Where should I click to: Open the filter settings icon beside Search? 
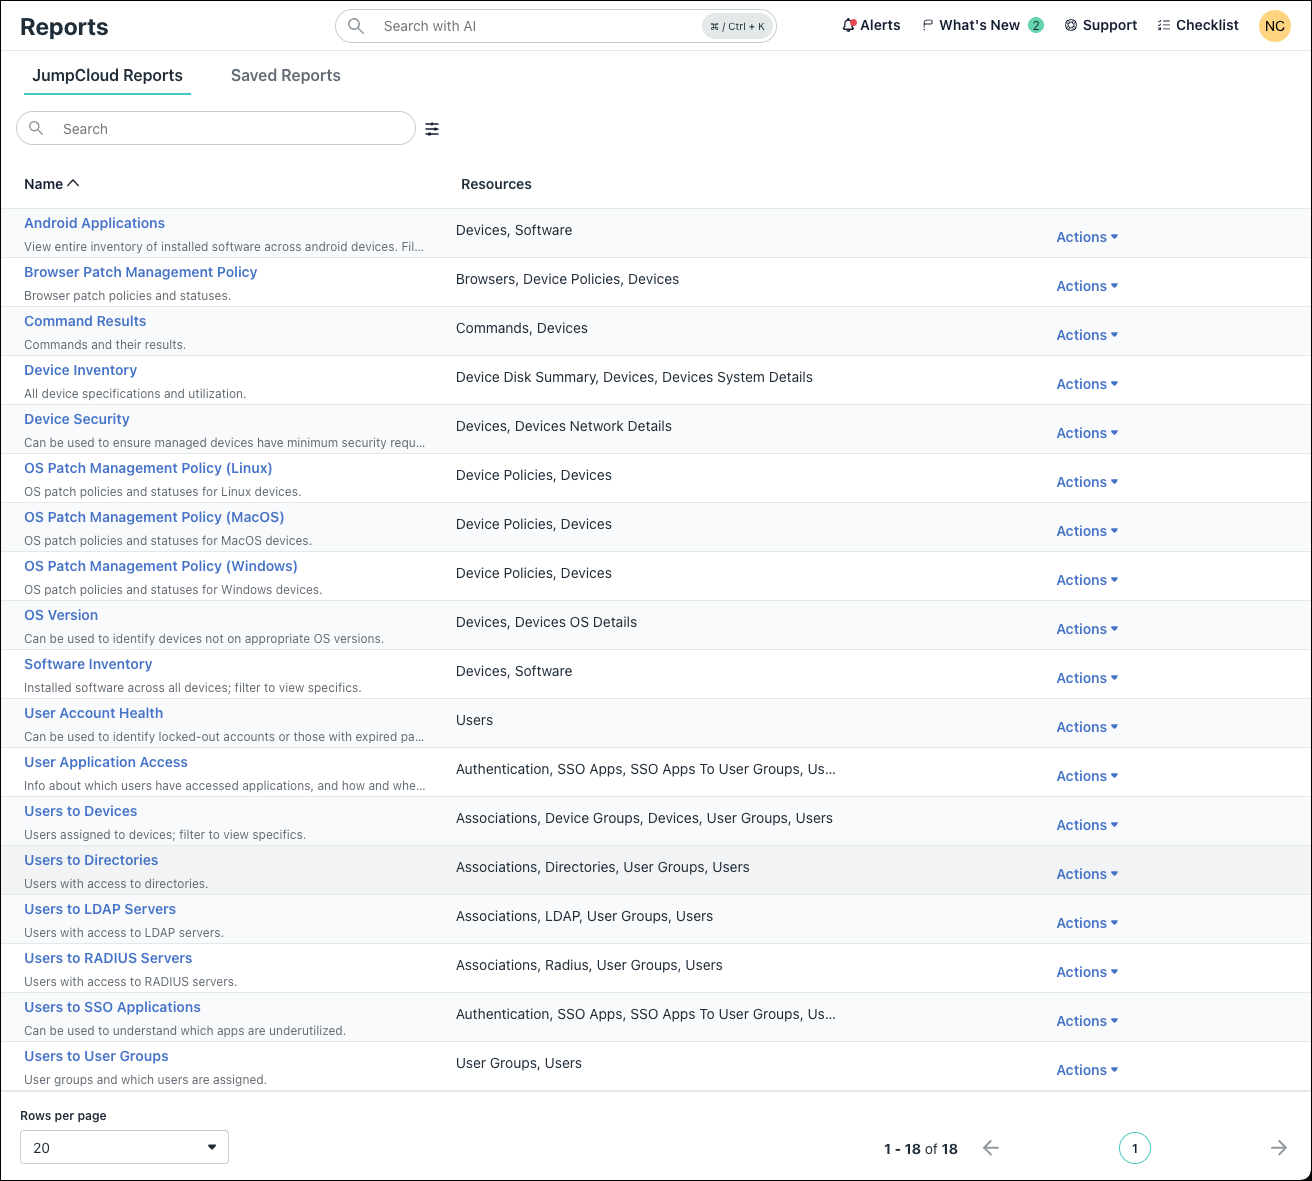[x=432, y=129]
